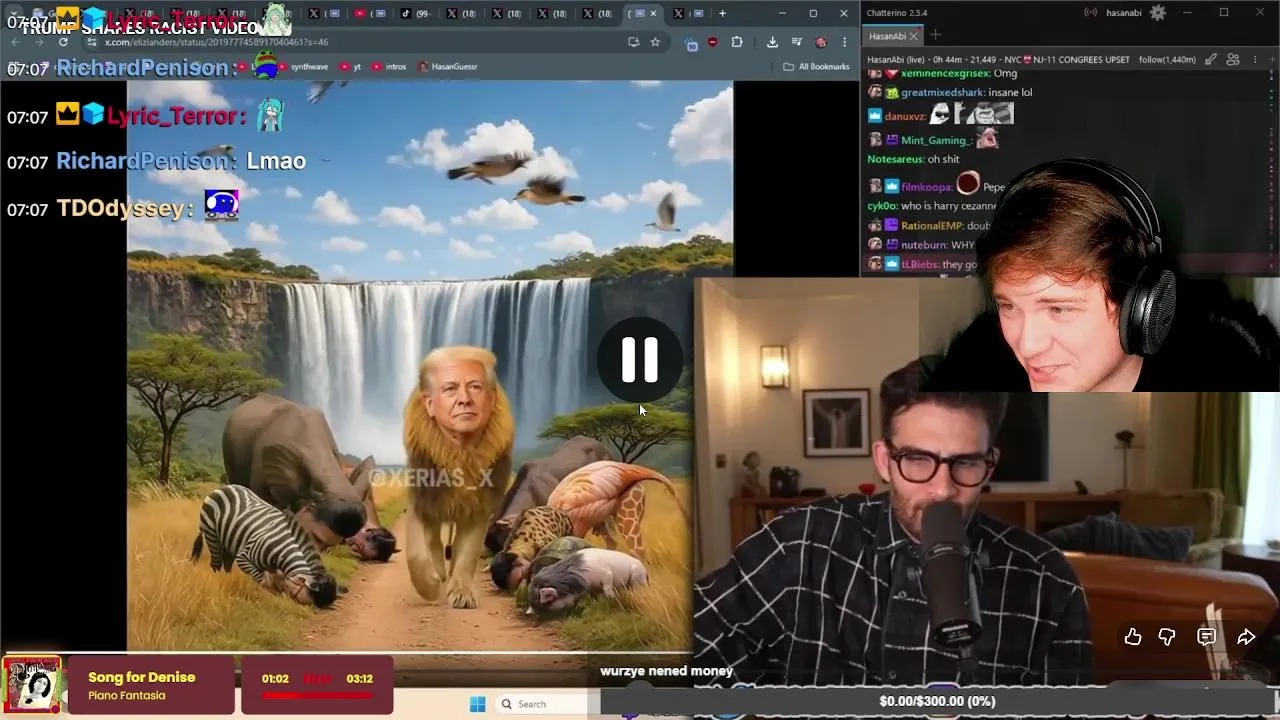This screenshot has width=1280, height=720.
Task: Open a new browser tab with plus
Action: click(722, 13)
